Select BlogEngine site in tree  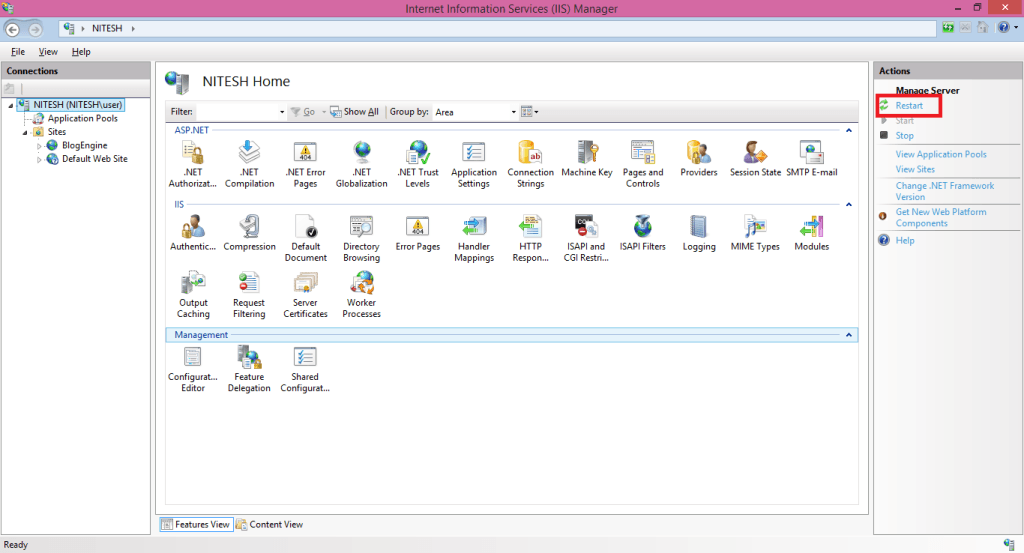pyautogui.click(x=84, y=146)
